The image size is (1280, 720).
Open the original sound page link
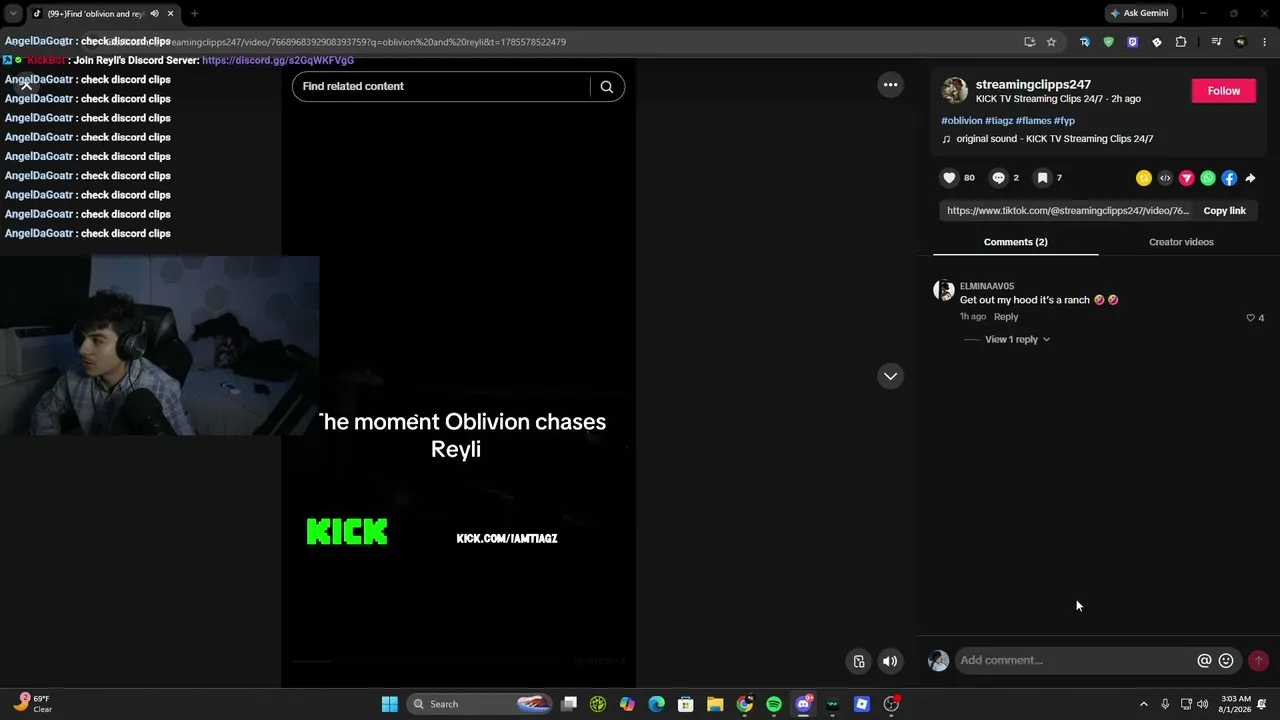point(1054,139)
